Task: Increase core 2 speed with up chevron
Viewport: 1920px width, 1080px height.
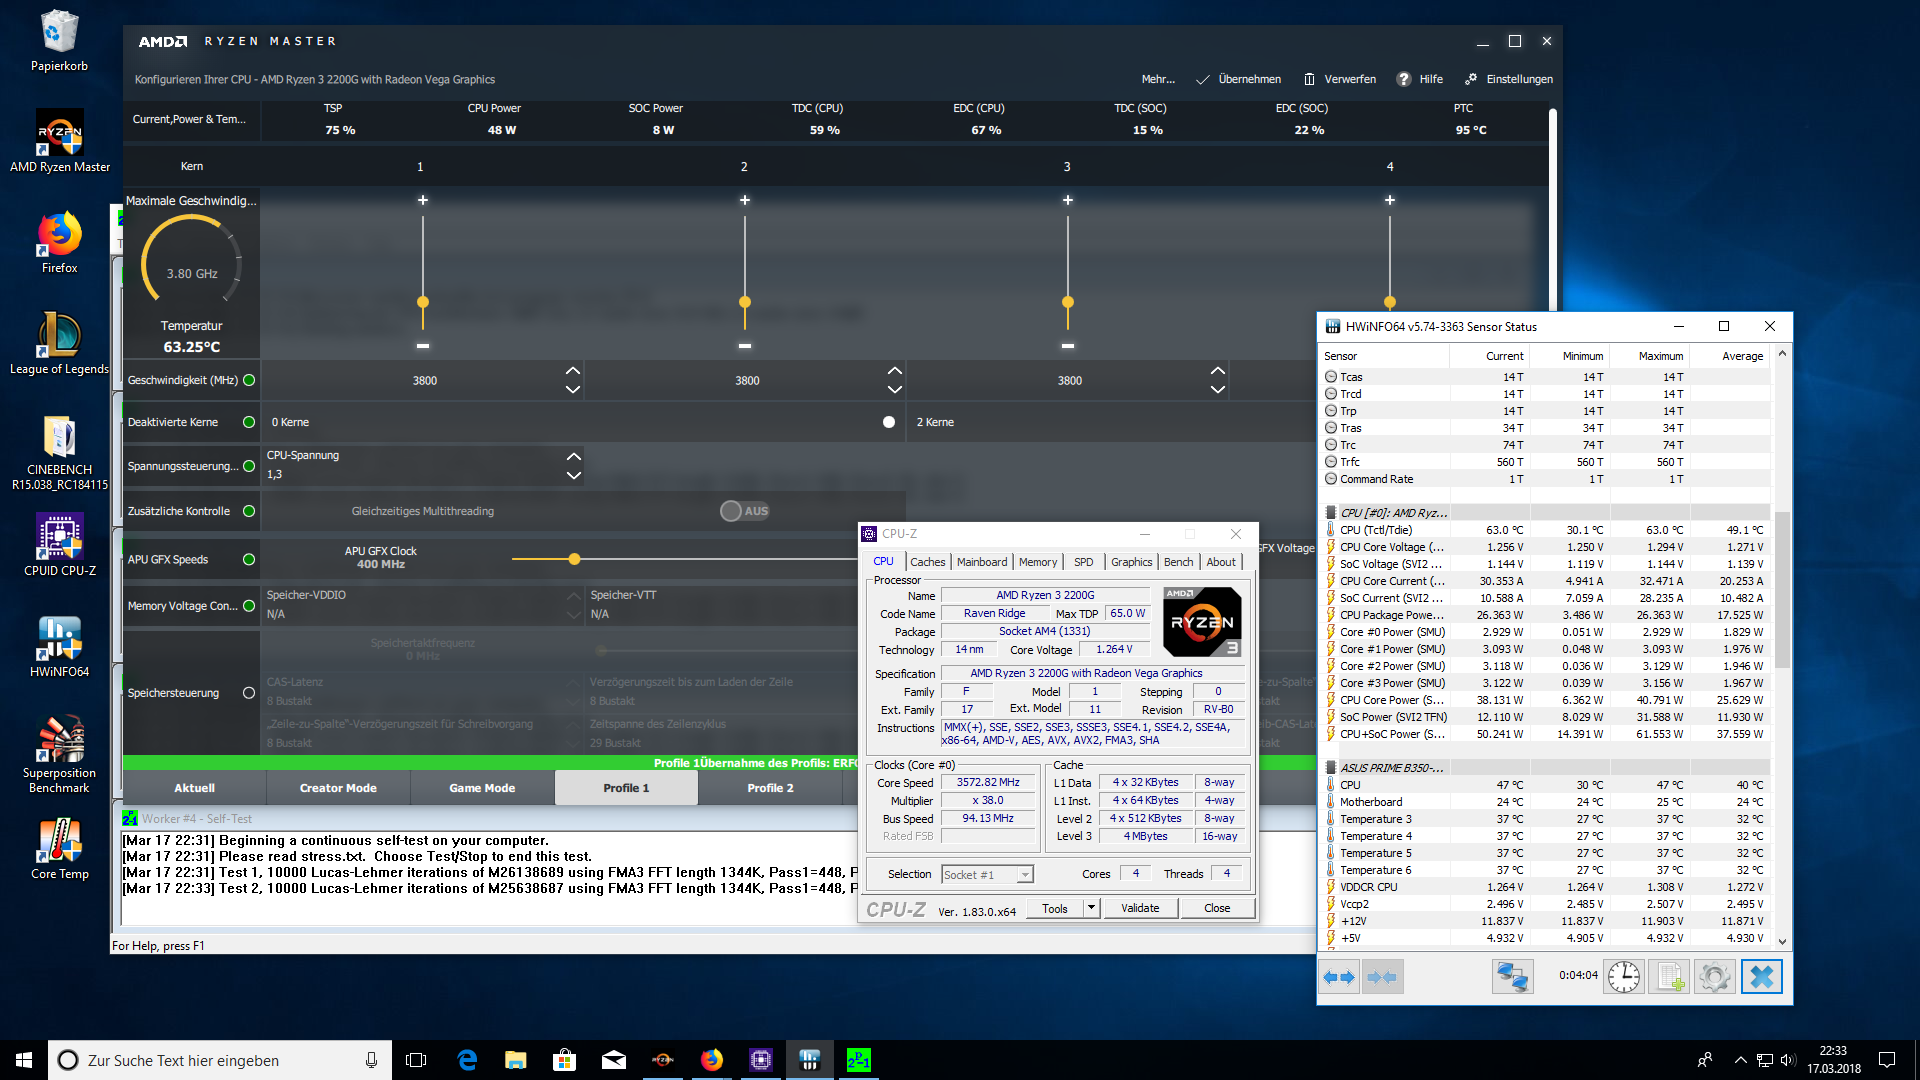Action: pyautogui.click(x=895, y=371)
